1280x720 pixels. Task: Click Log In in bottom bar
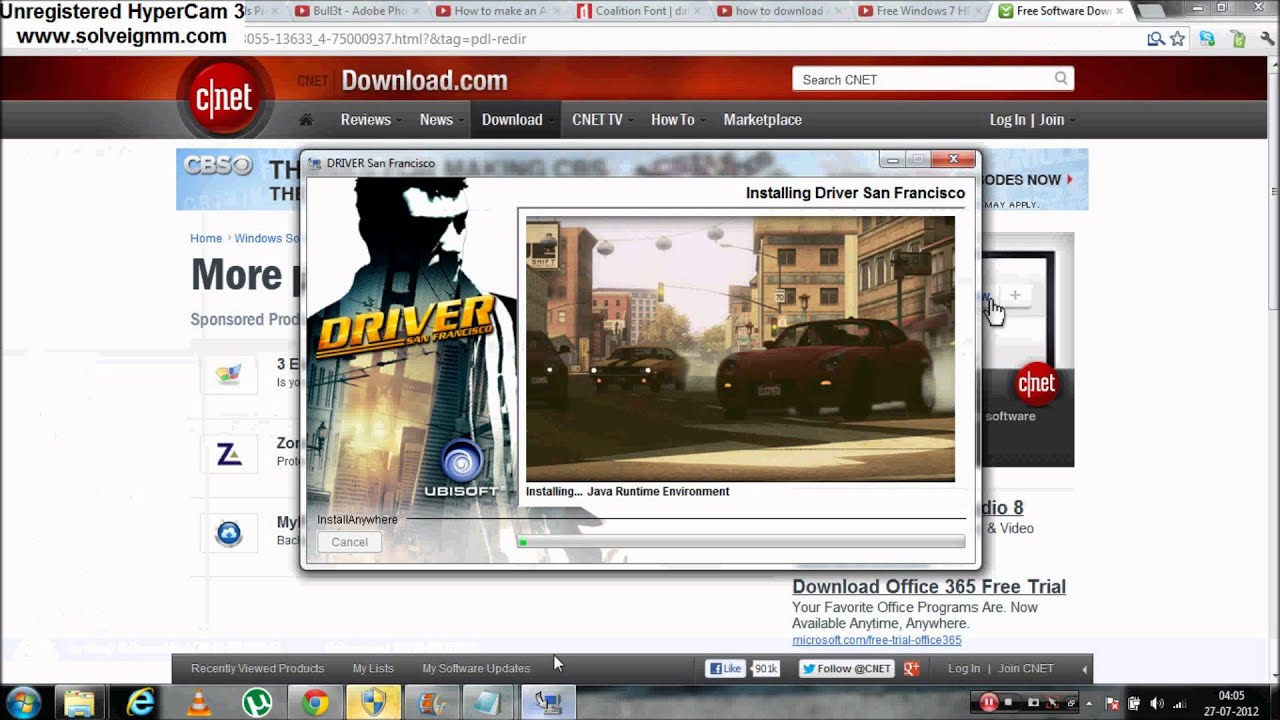point(964,668)
